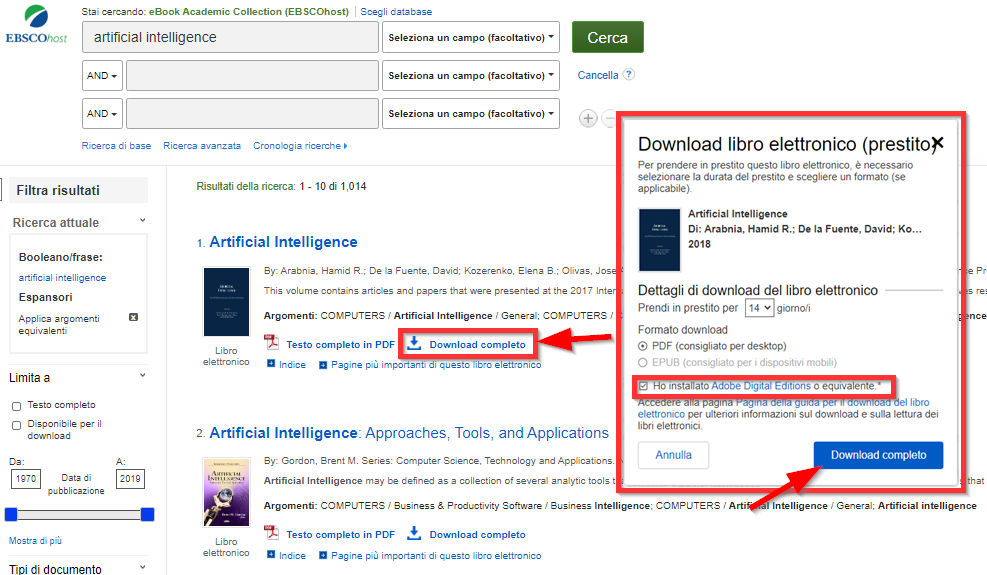The image size is (987, 575).
Task: Click download icon for second result
Action: point(414,534)
